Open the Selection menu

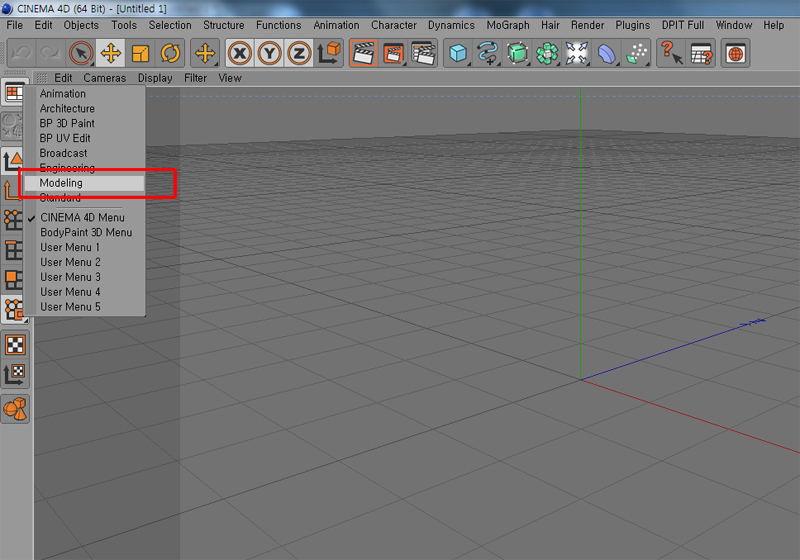[x=170, y=25]
